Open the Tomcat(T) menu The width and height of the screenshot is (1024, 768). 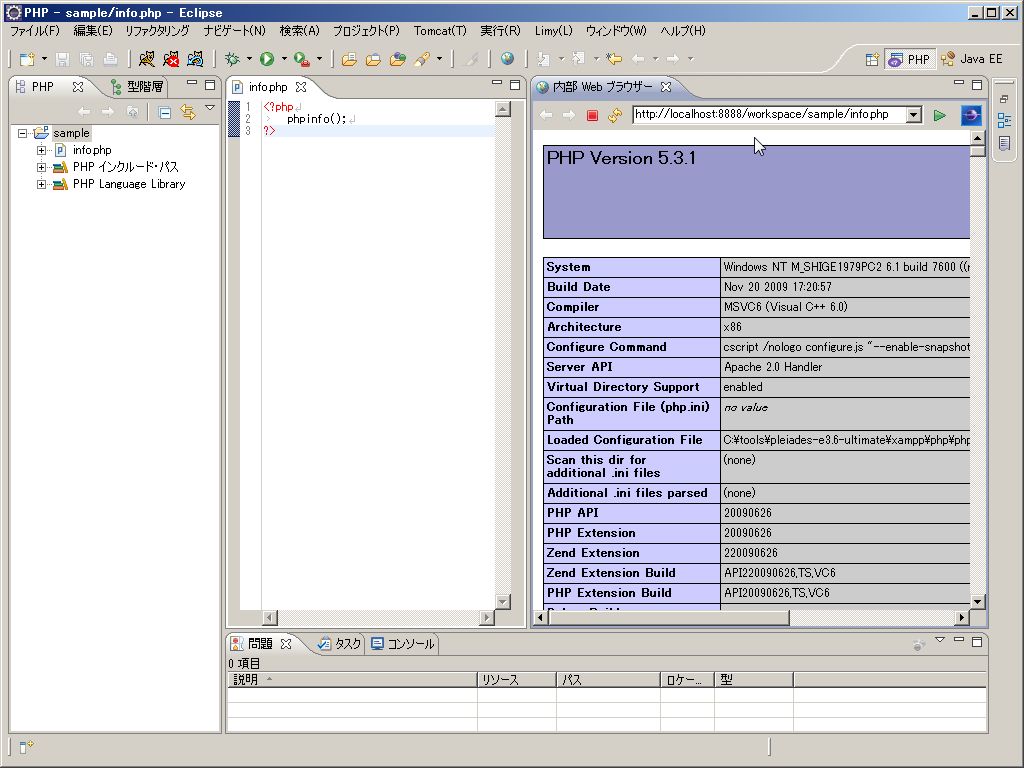coord(440,31)
